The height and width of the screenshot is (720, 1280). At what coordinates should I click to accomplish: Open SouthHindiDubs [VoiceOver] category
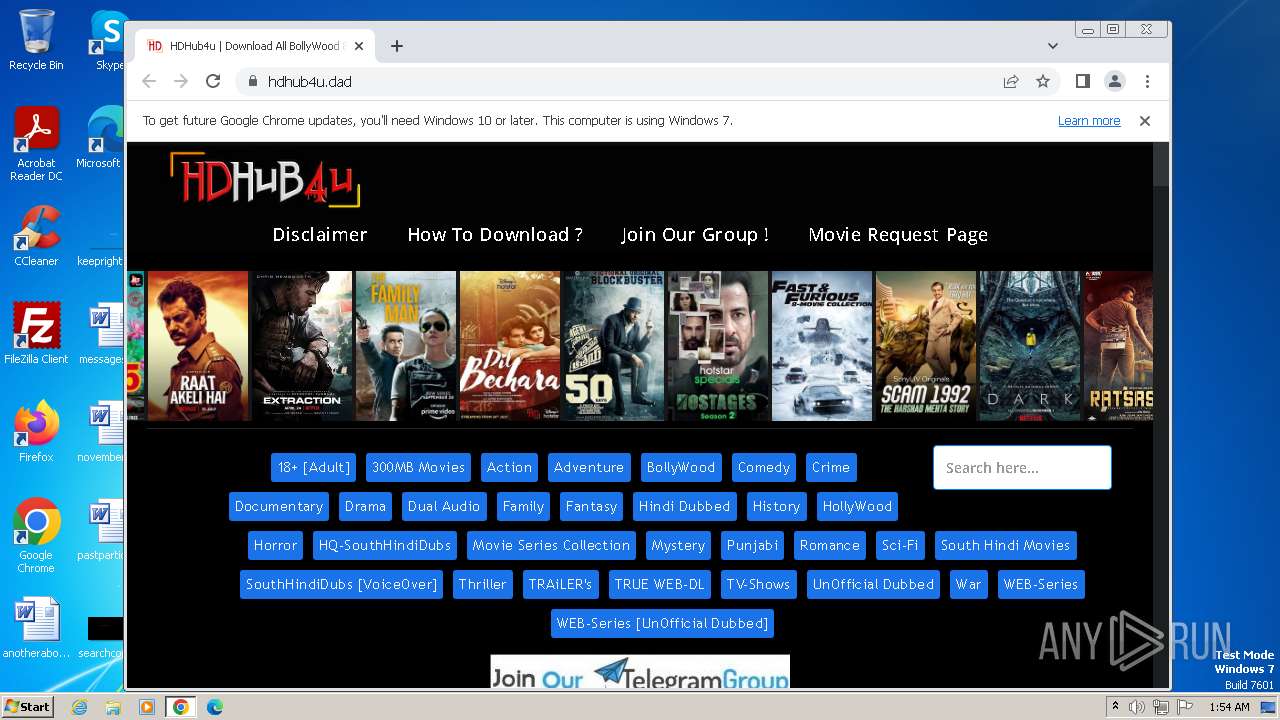click(x=343, y=585)
